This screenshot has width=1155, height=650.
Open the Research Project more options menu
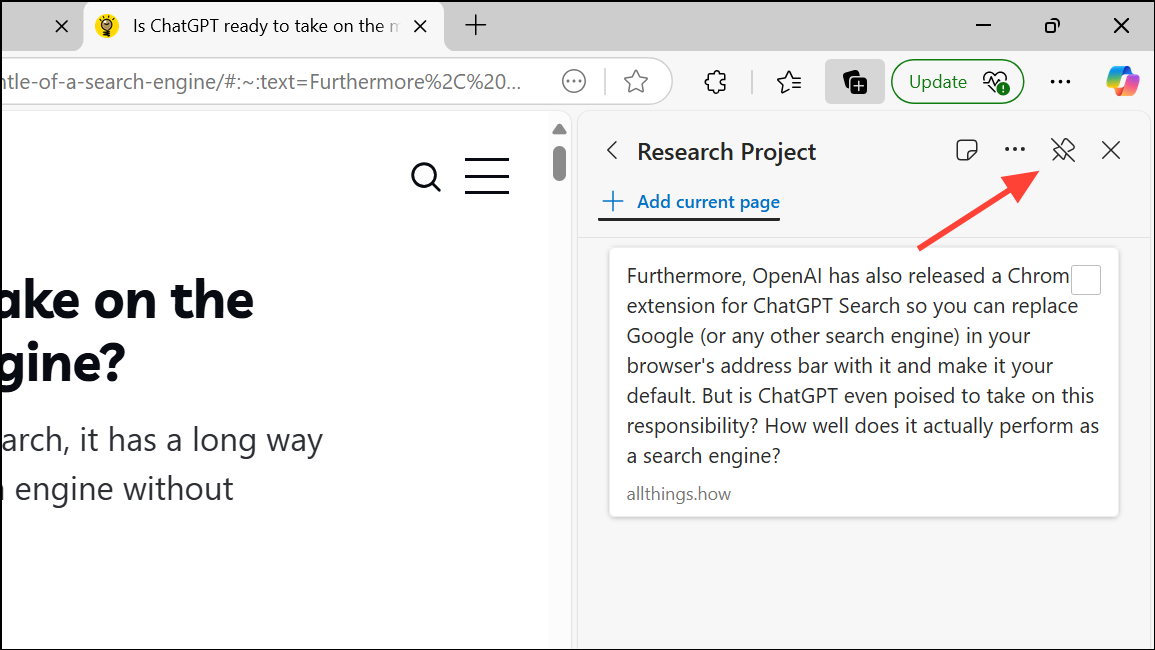1014,150
